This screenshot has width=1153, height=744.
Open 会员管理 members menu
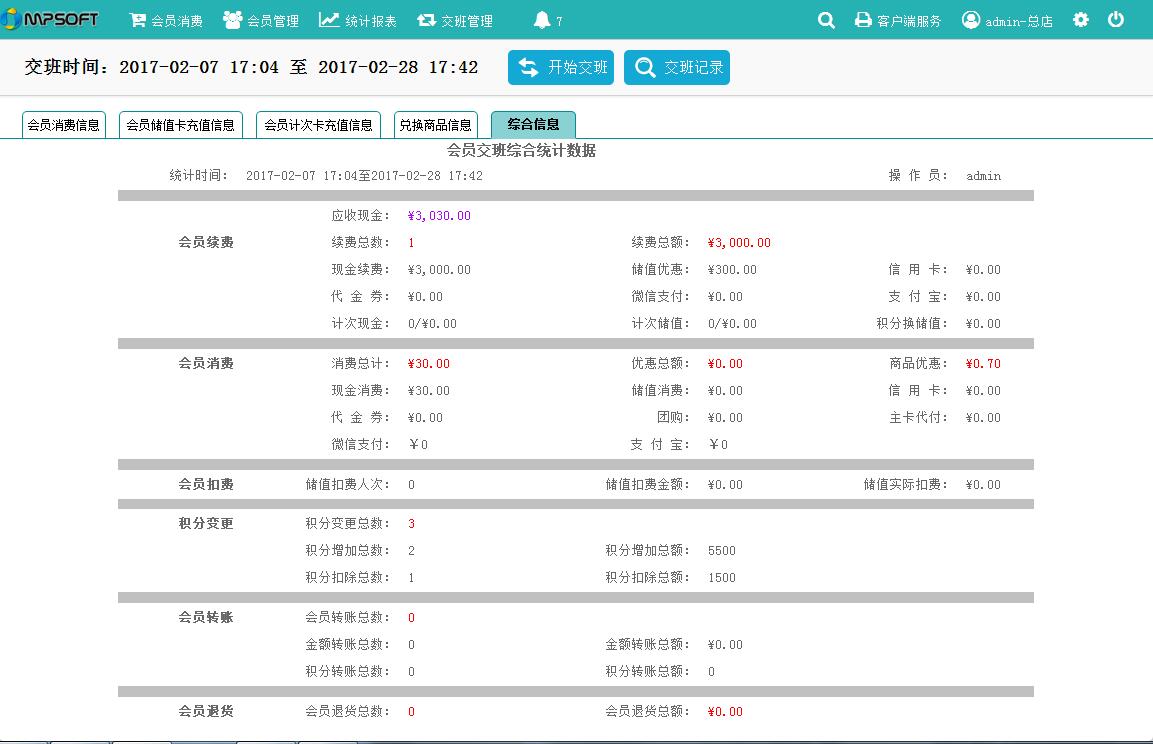click(260, 20)
